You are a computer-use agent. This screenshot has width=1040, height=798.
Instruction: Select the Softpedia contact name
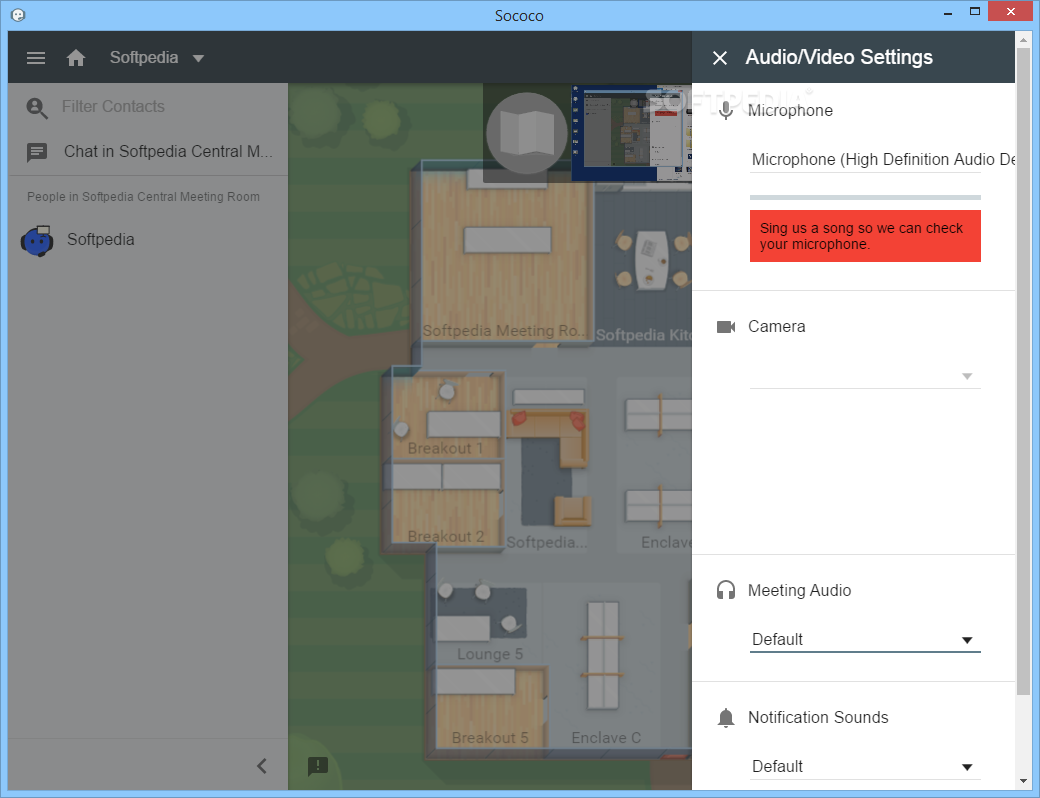(x=101, y=239)
